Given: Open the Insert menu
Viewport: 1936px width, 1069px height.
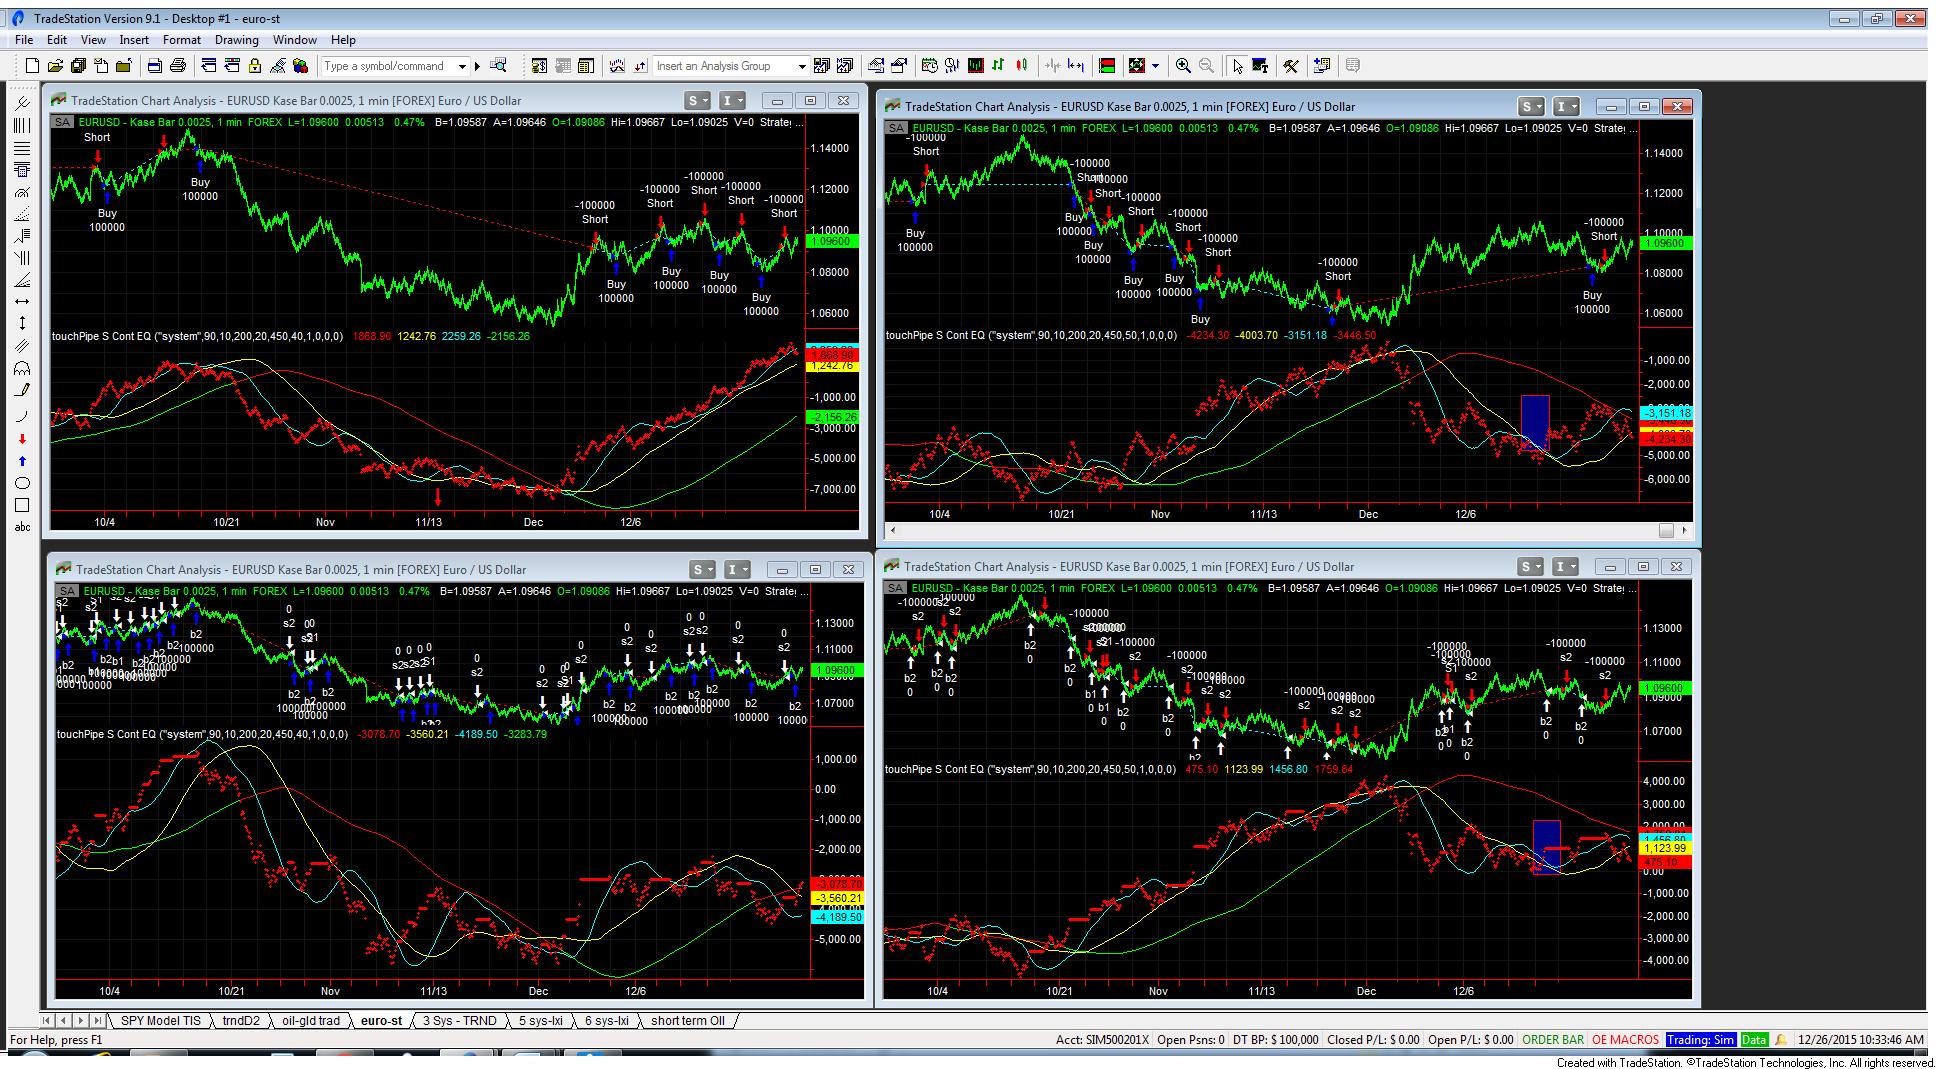Looking at the screenshot, I should click(134, 40).
